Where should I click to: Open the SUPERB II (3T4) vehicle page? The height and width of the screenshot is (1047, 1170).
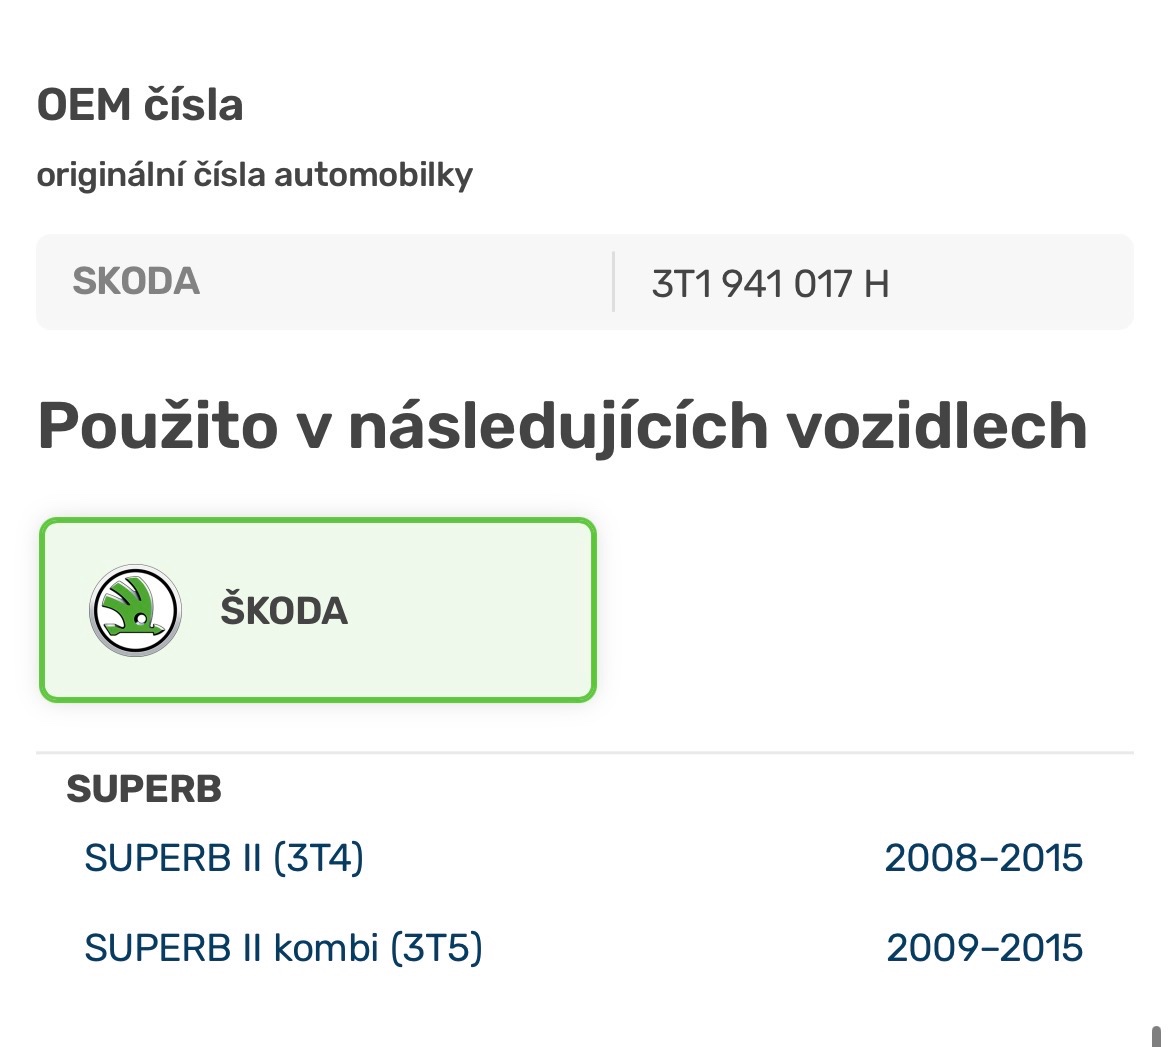(x=225, y=858)
